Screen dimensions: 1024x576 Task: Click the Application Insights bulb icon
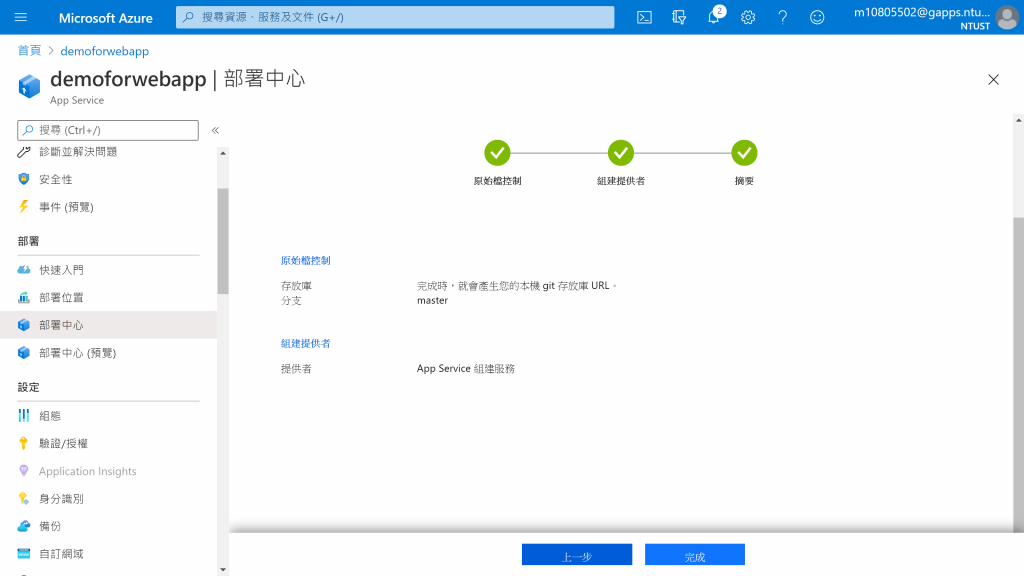click(24, 471)
